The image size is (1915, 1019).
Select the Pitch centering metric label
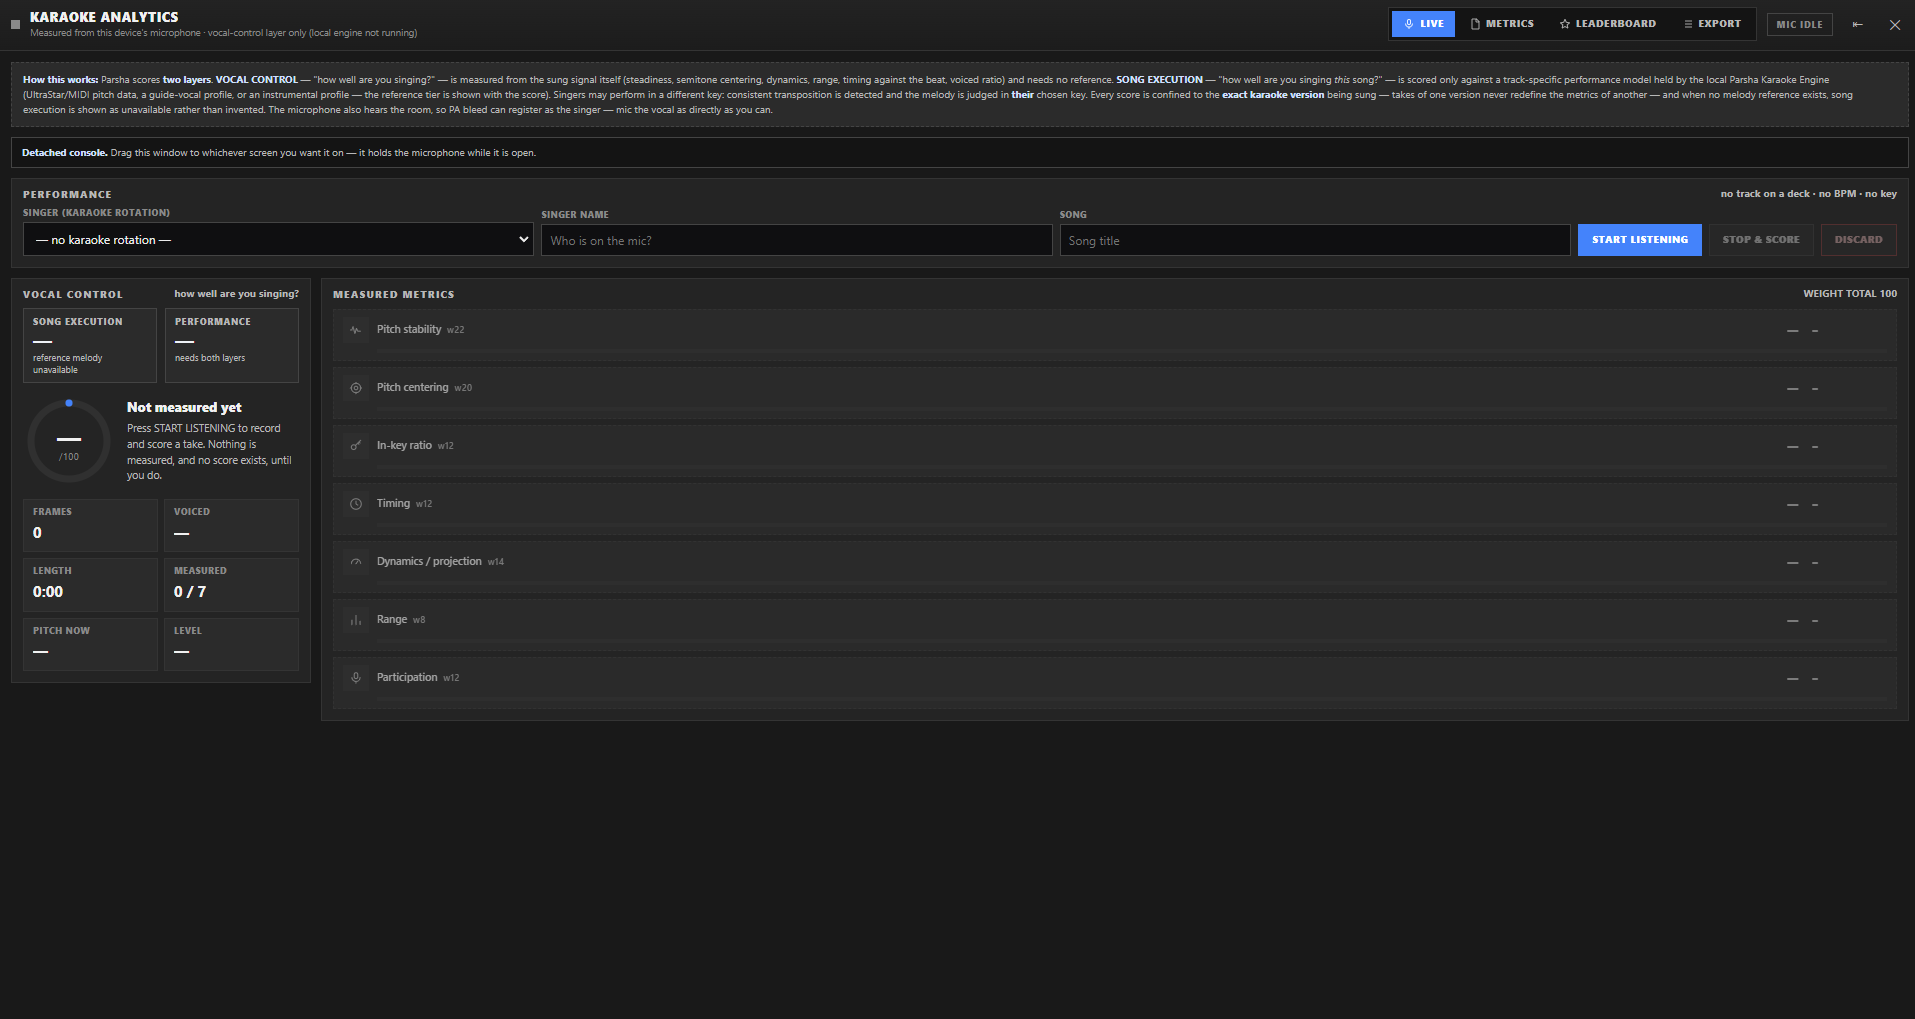[413, 387]
